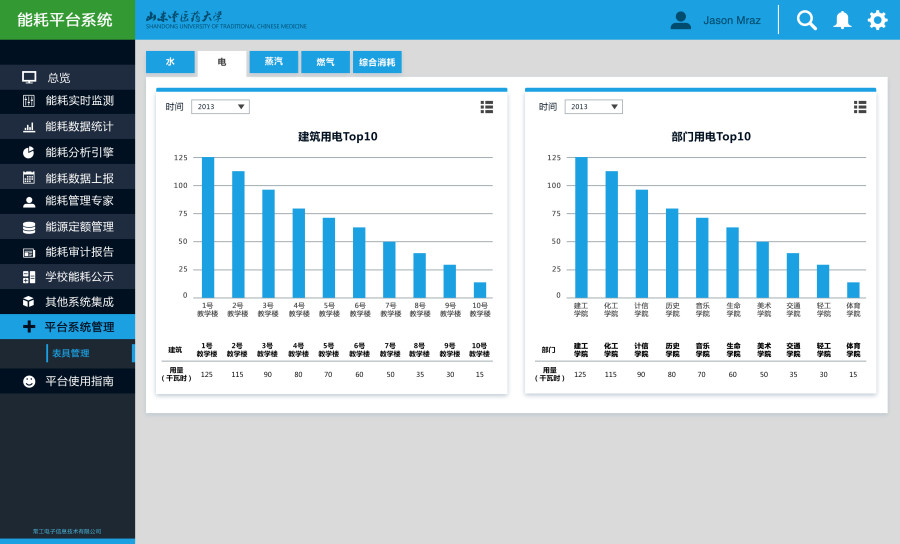Click the 能耗平台系统 logo title
The width and height of the screenshot is (900, 544).
(65, 20)
